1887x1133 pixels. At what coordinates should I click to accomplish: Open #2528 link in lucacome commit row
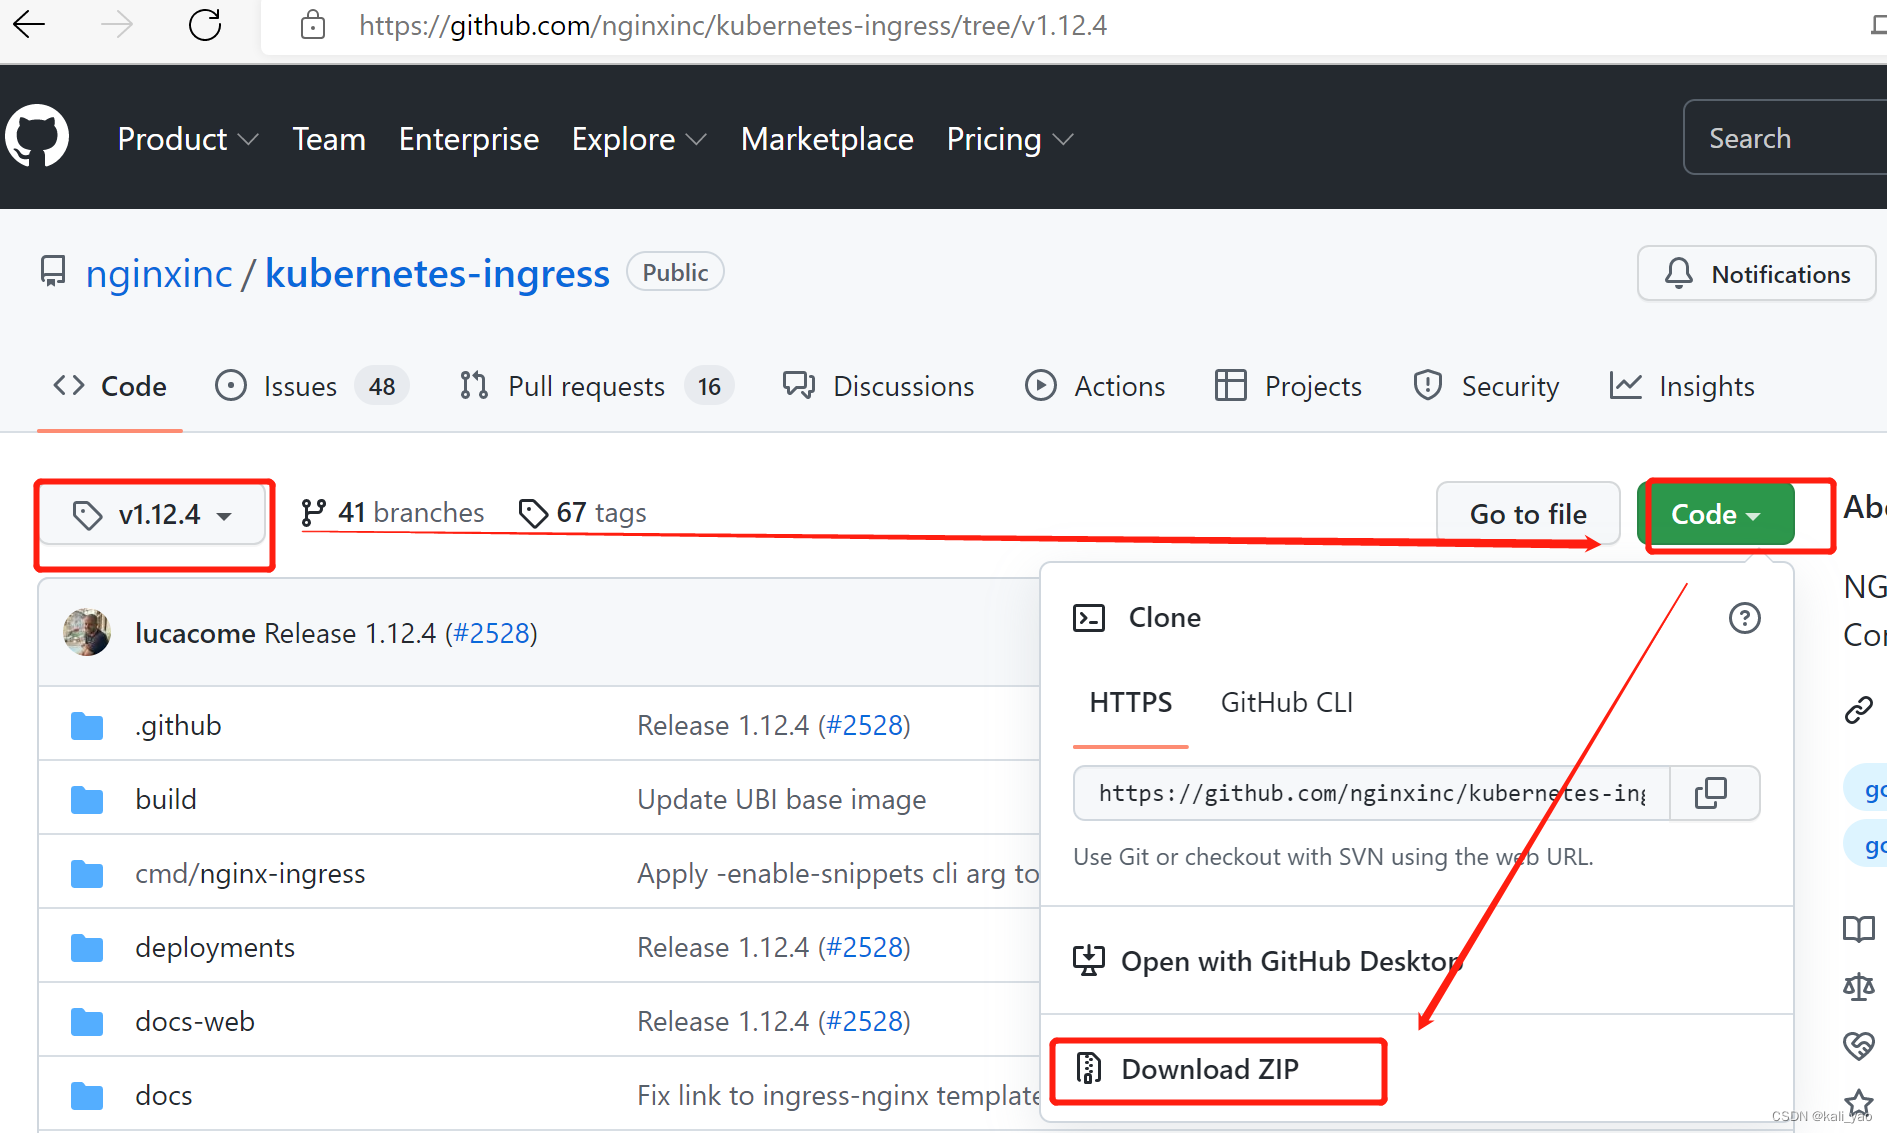click(x=491, y=633)
